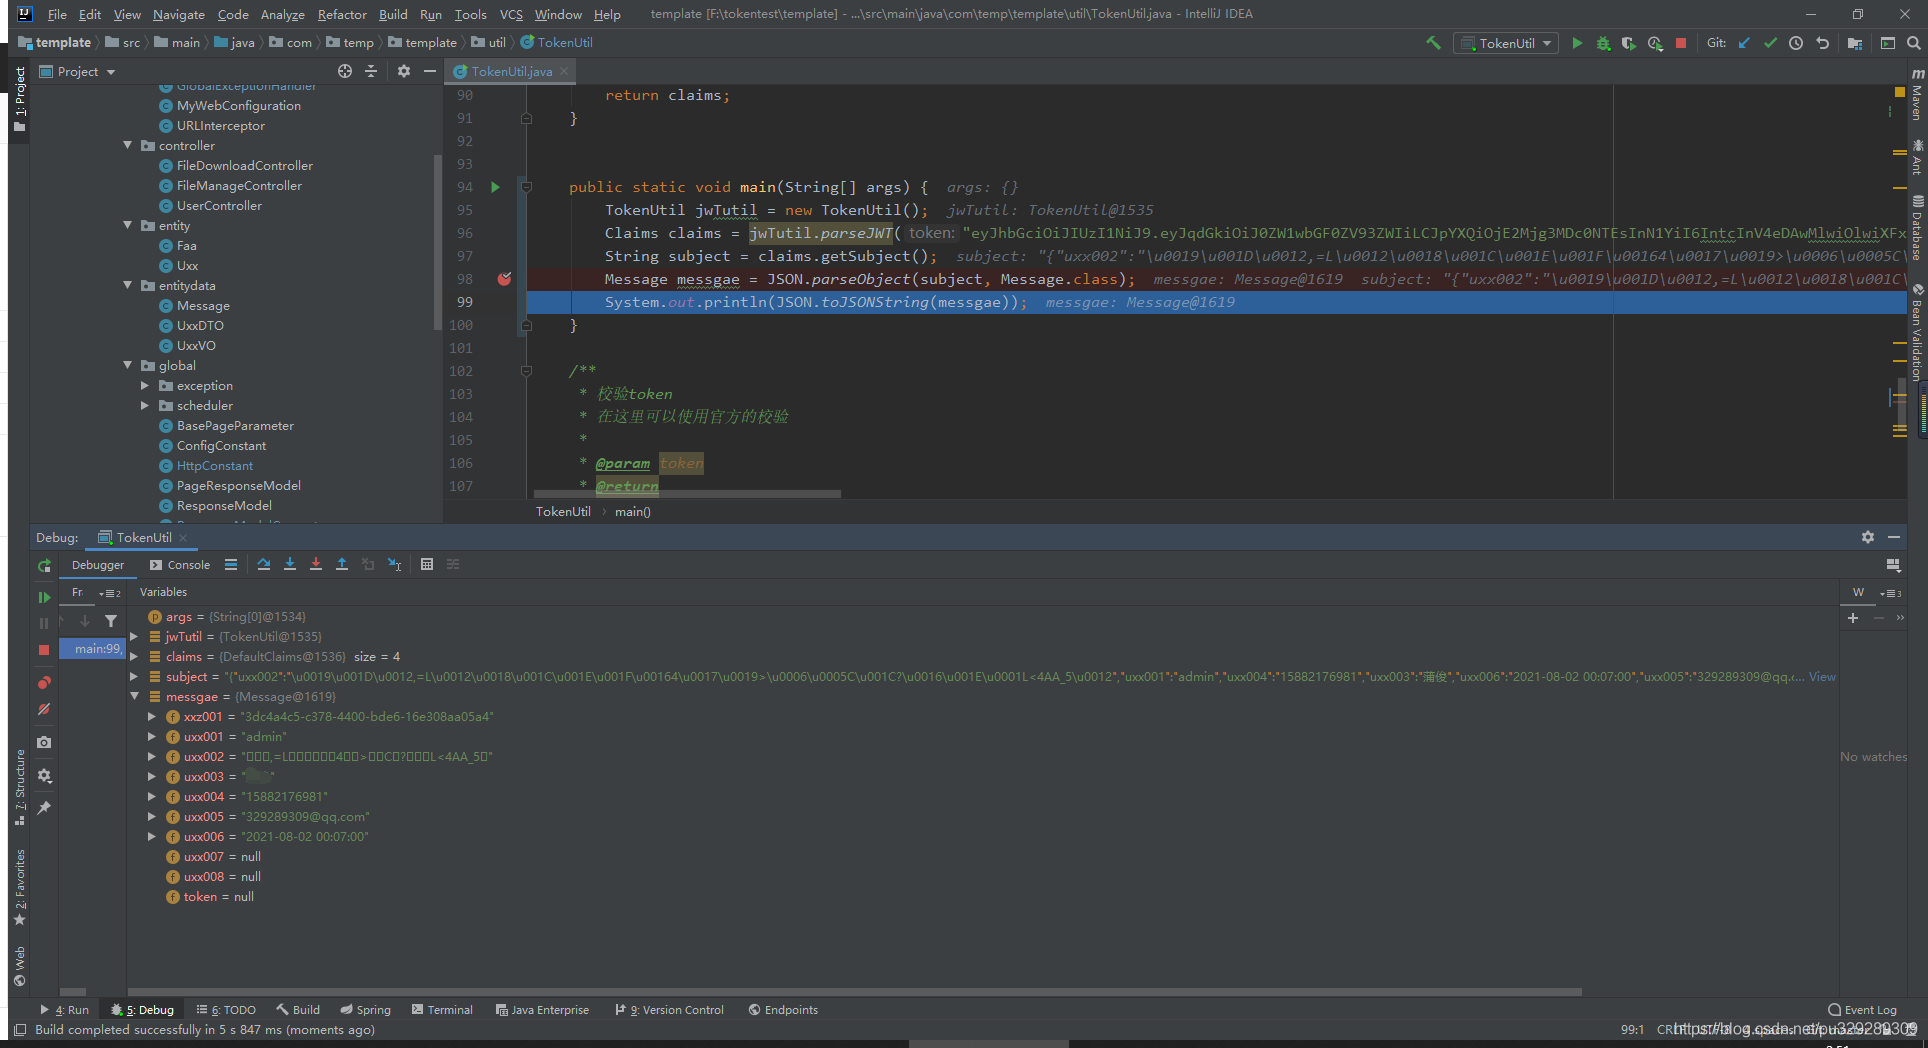
Task: Click the editor horizontal scrollbar
Action: (687, 494)
